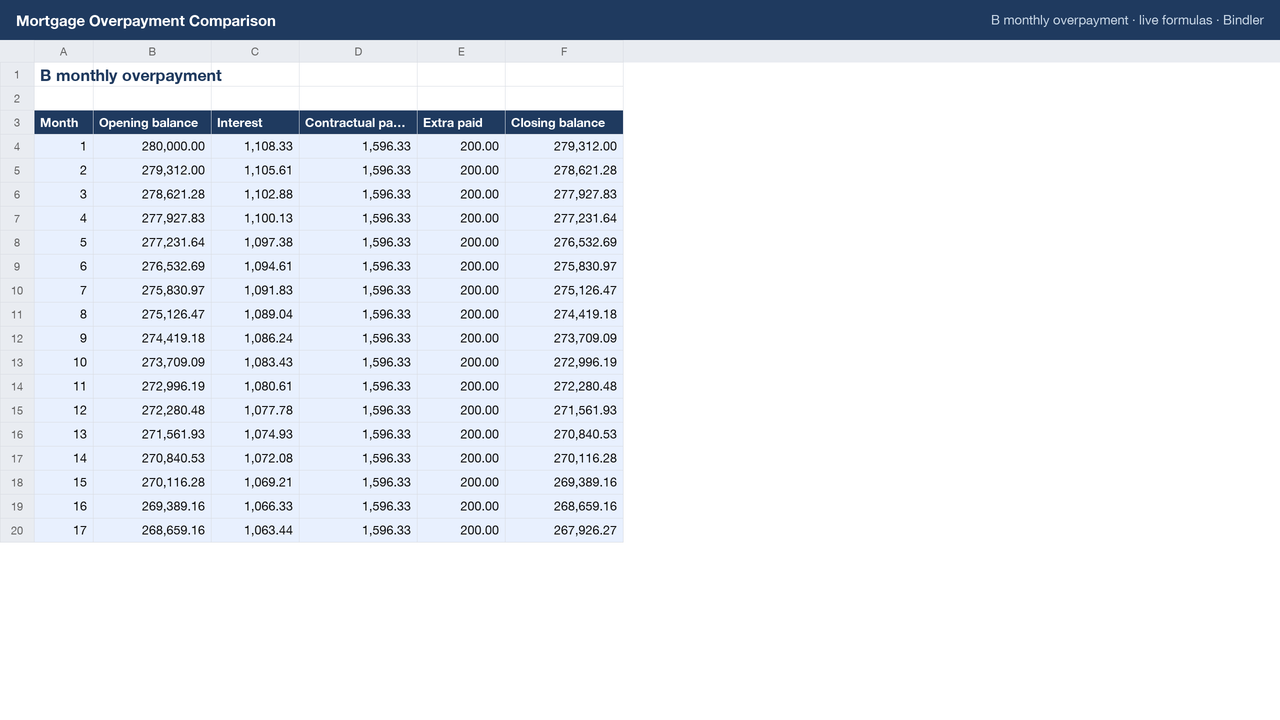Select interest cell 1,072.08
The image size is (1280, 720).
pyautogui.click(x=255, y=459)
